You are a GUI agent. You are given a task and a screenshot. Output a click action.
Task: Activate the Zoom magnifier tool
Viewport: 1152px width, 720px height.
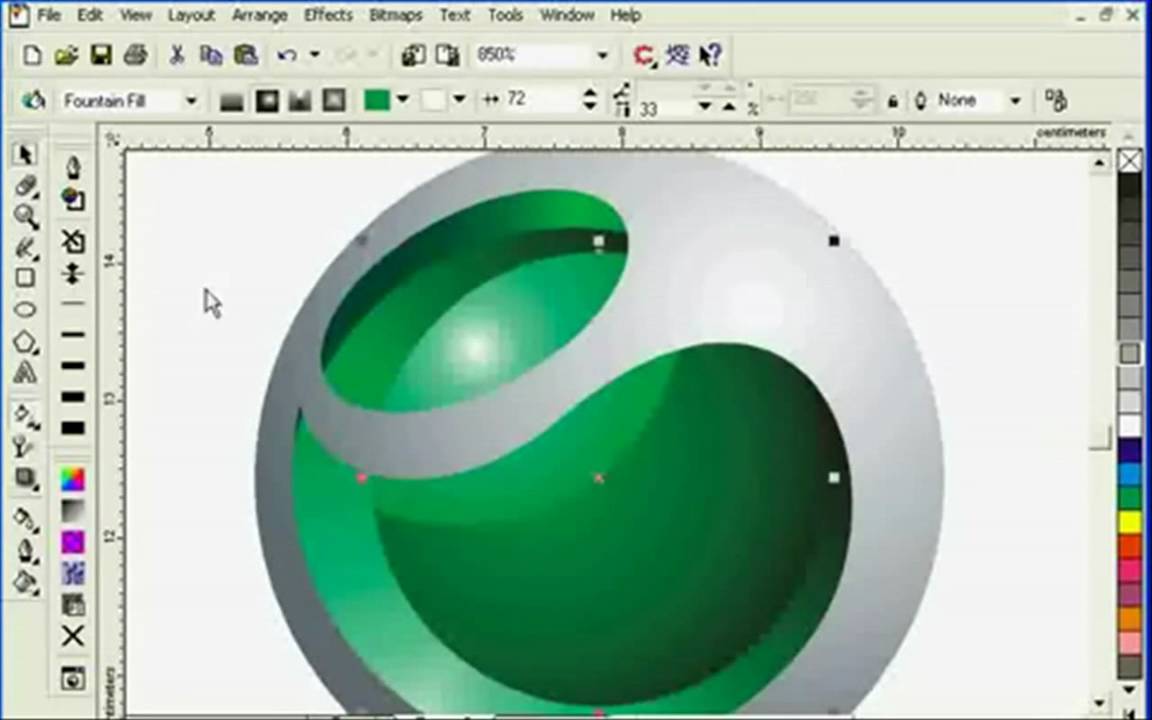pos(25,216)
